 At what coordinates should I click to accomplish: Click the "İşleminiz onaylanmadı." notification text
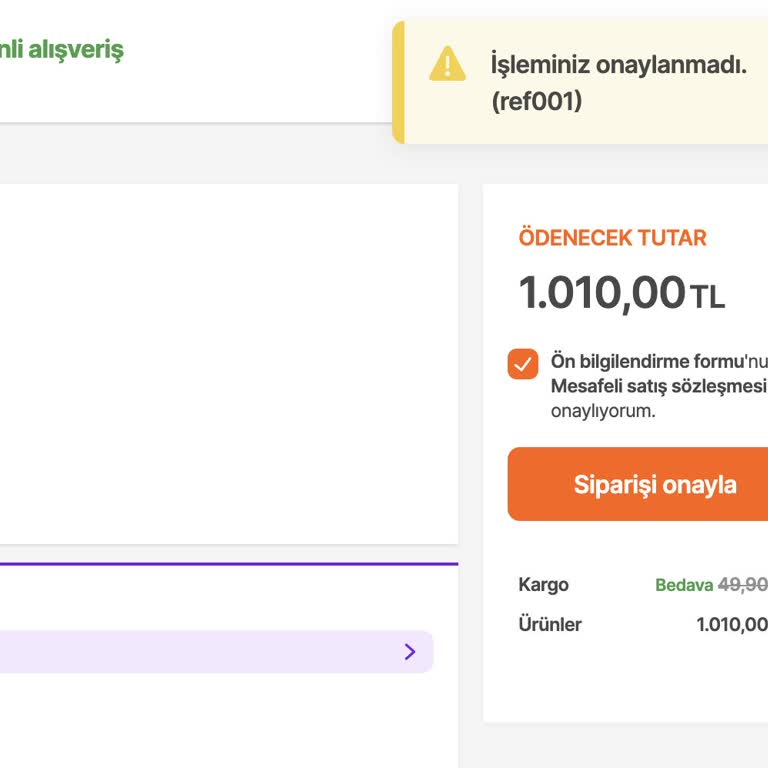click(x=618, y=66)
